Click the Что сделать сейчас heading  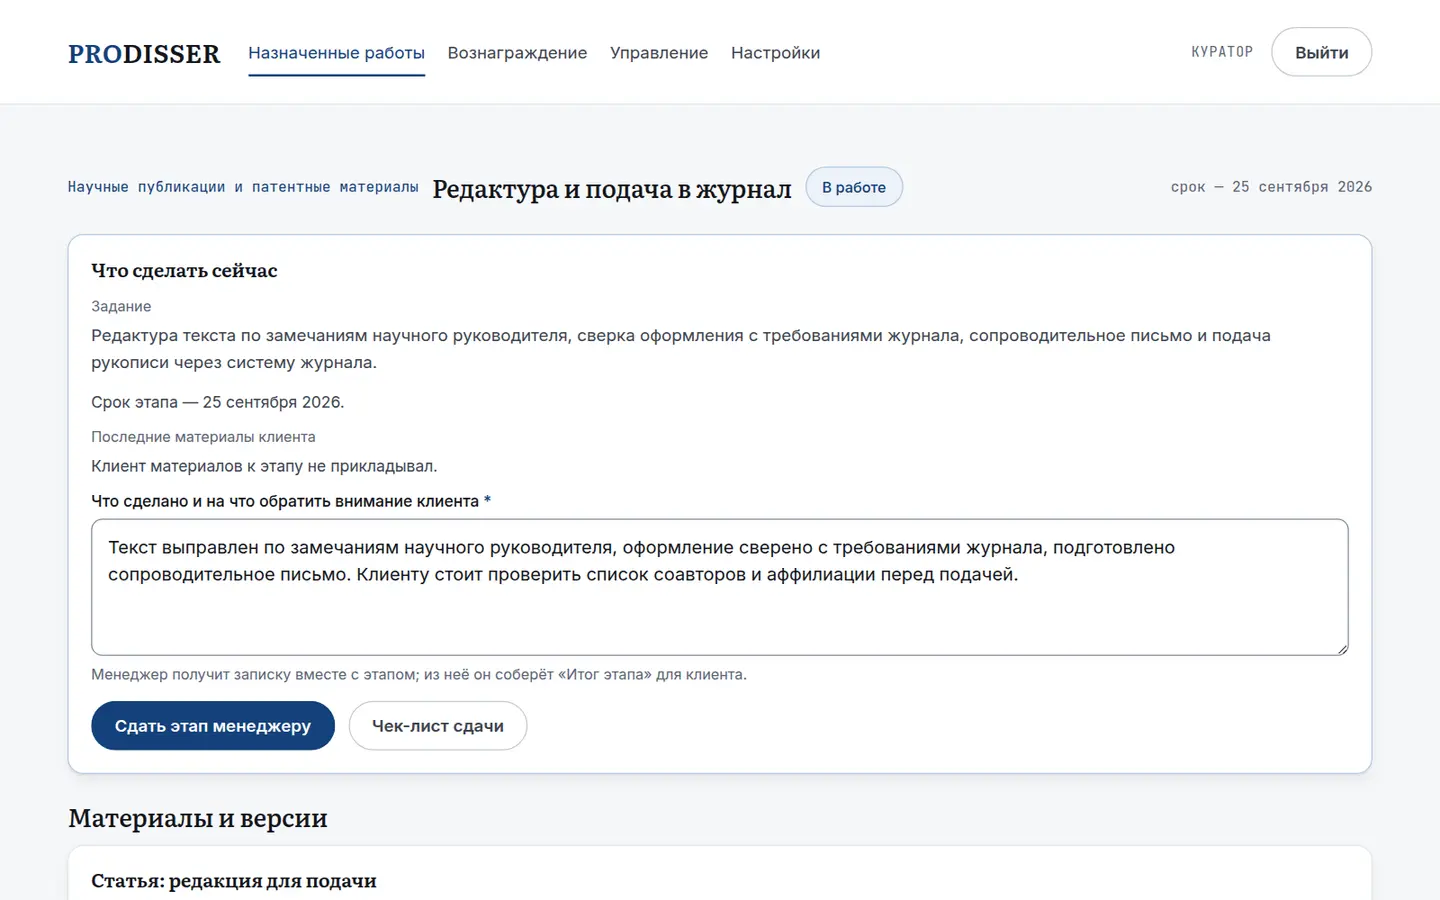click(x=184, y=271)
